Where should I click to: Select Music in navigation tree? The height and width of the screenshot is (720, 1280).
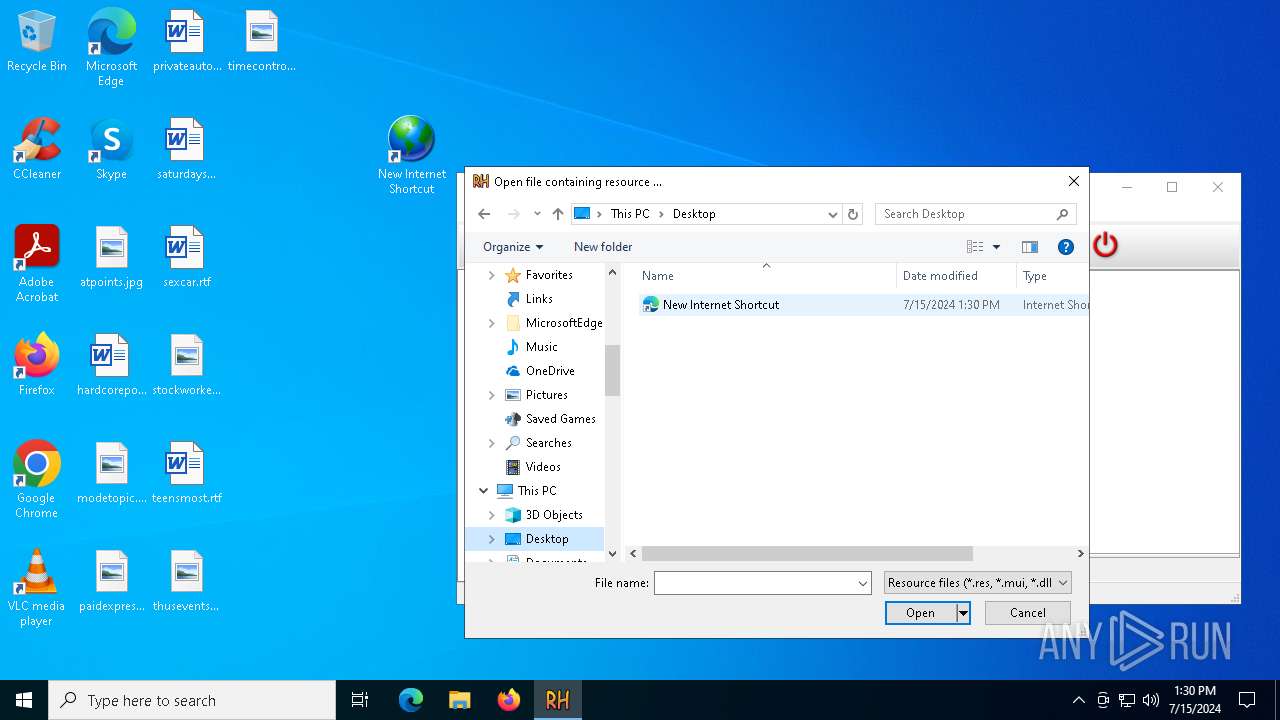[x=542, y=347]
